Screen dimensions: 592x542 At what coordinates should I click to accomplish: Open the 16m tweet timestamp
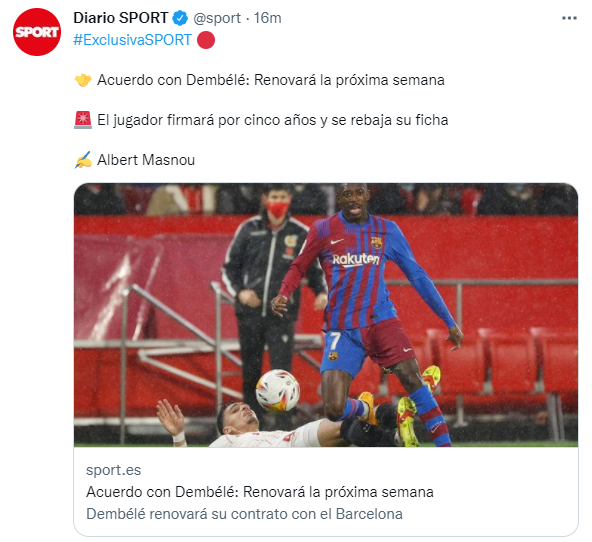tap(267, 18)
